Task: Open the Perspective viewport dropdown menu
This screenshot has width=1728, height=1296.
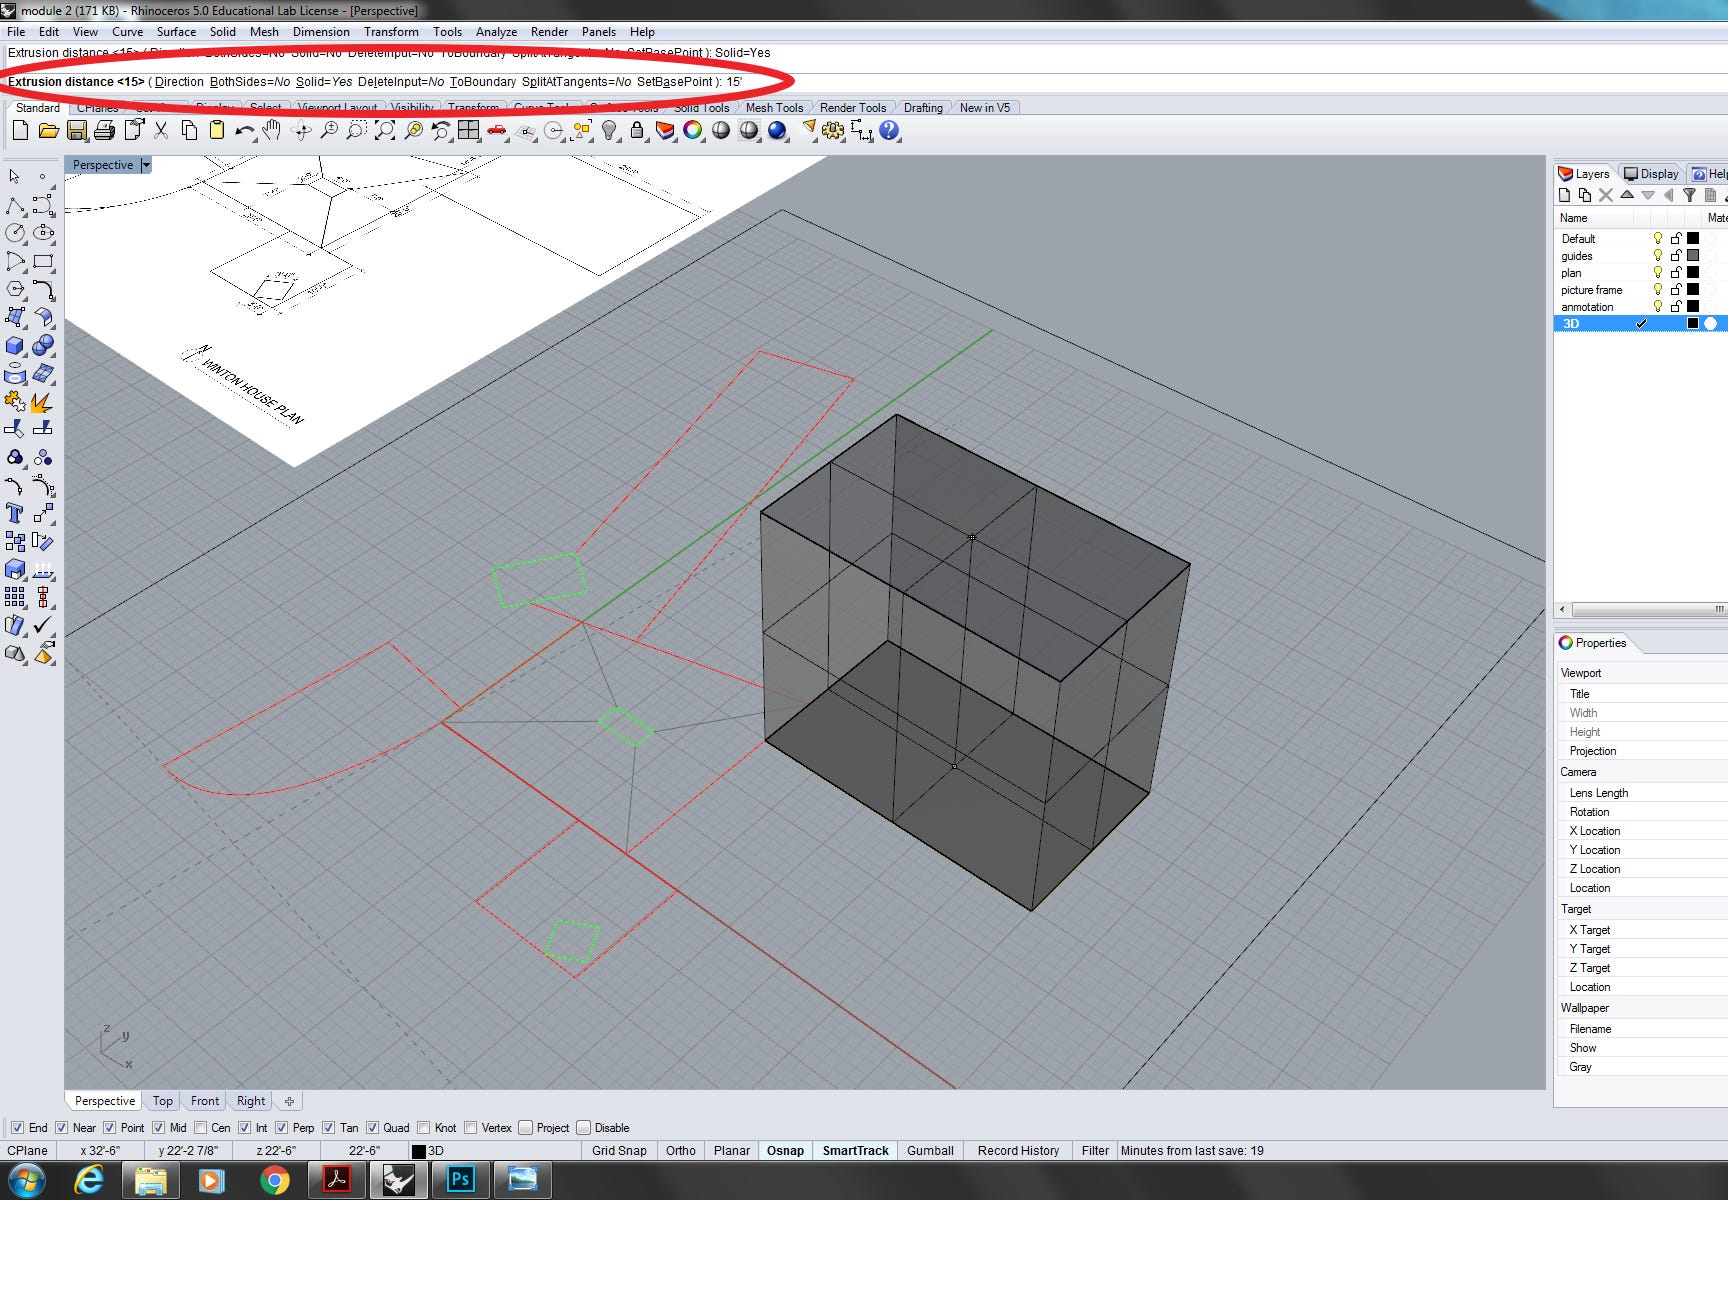Action: (146, 165)
